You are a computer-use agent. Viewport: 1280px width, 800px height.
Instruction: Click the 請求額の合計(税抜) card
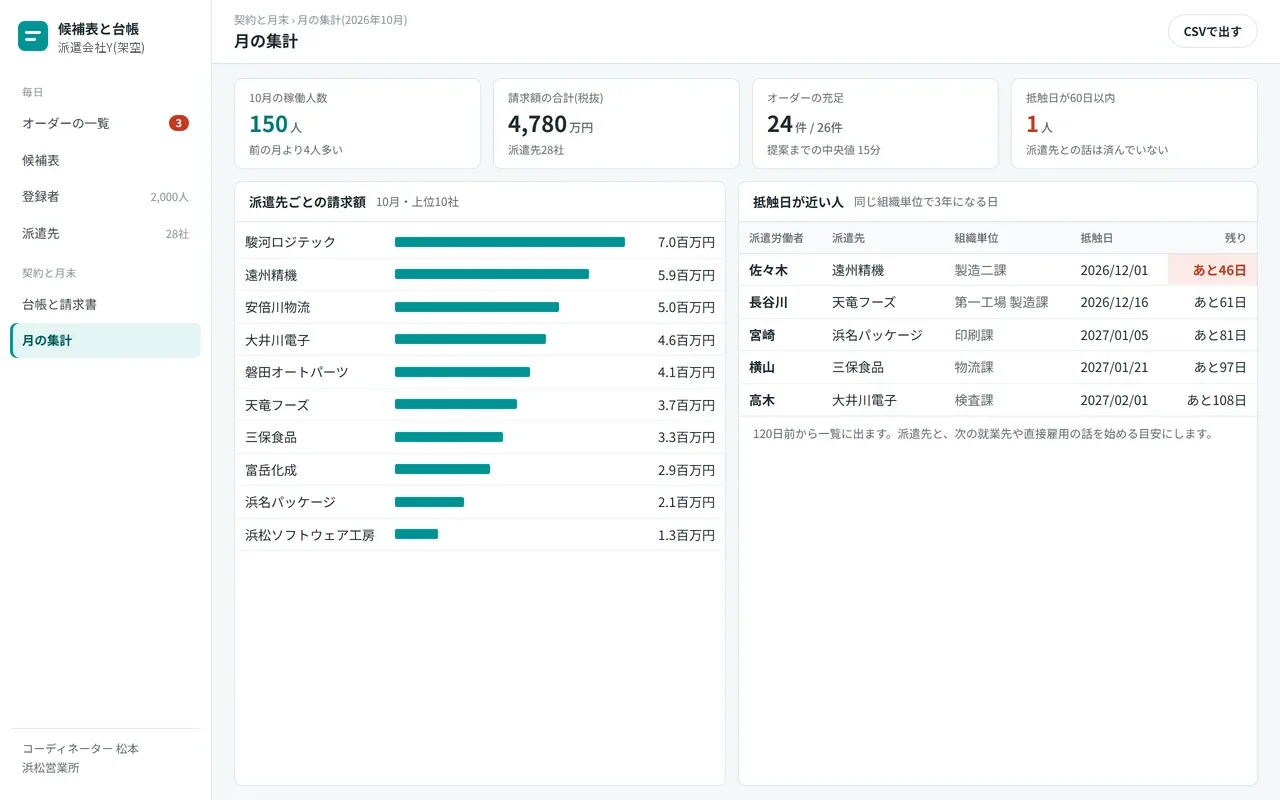(x=616, y=123)
